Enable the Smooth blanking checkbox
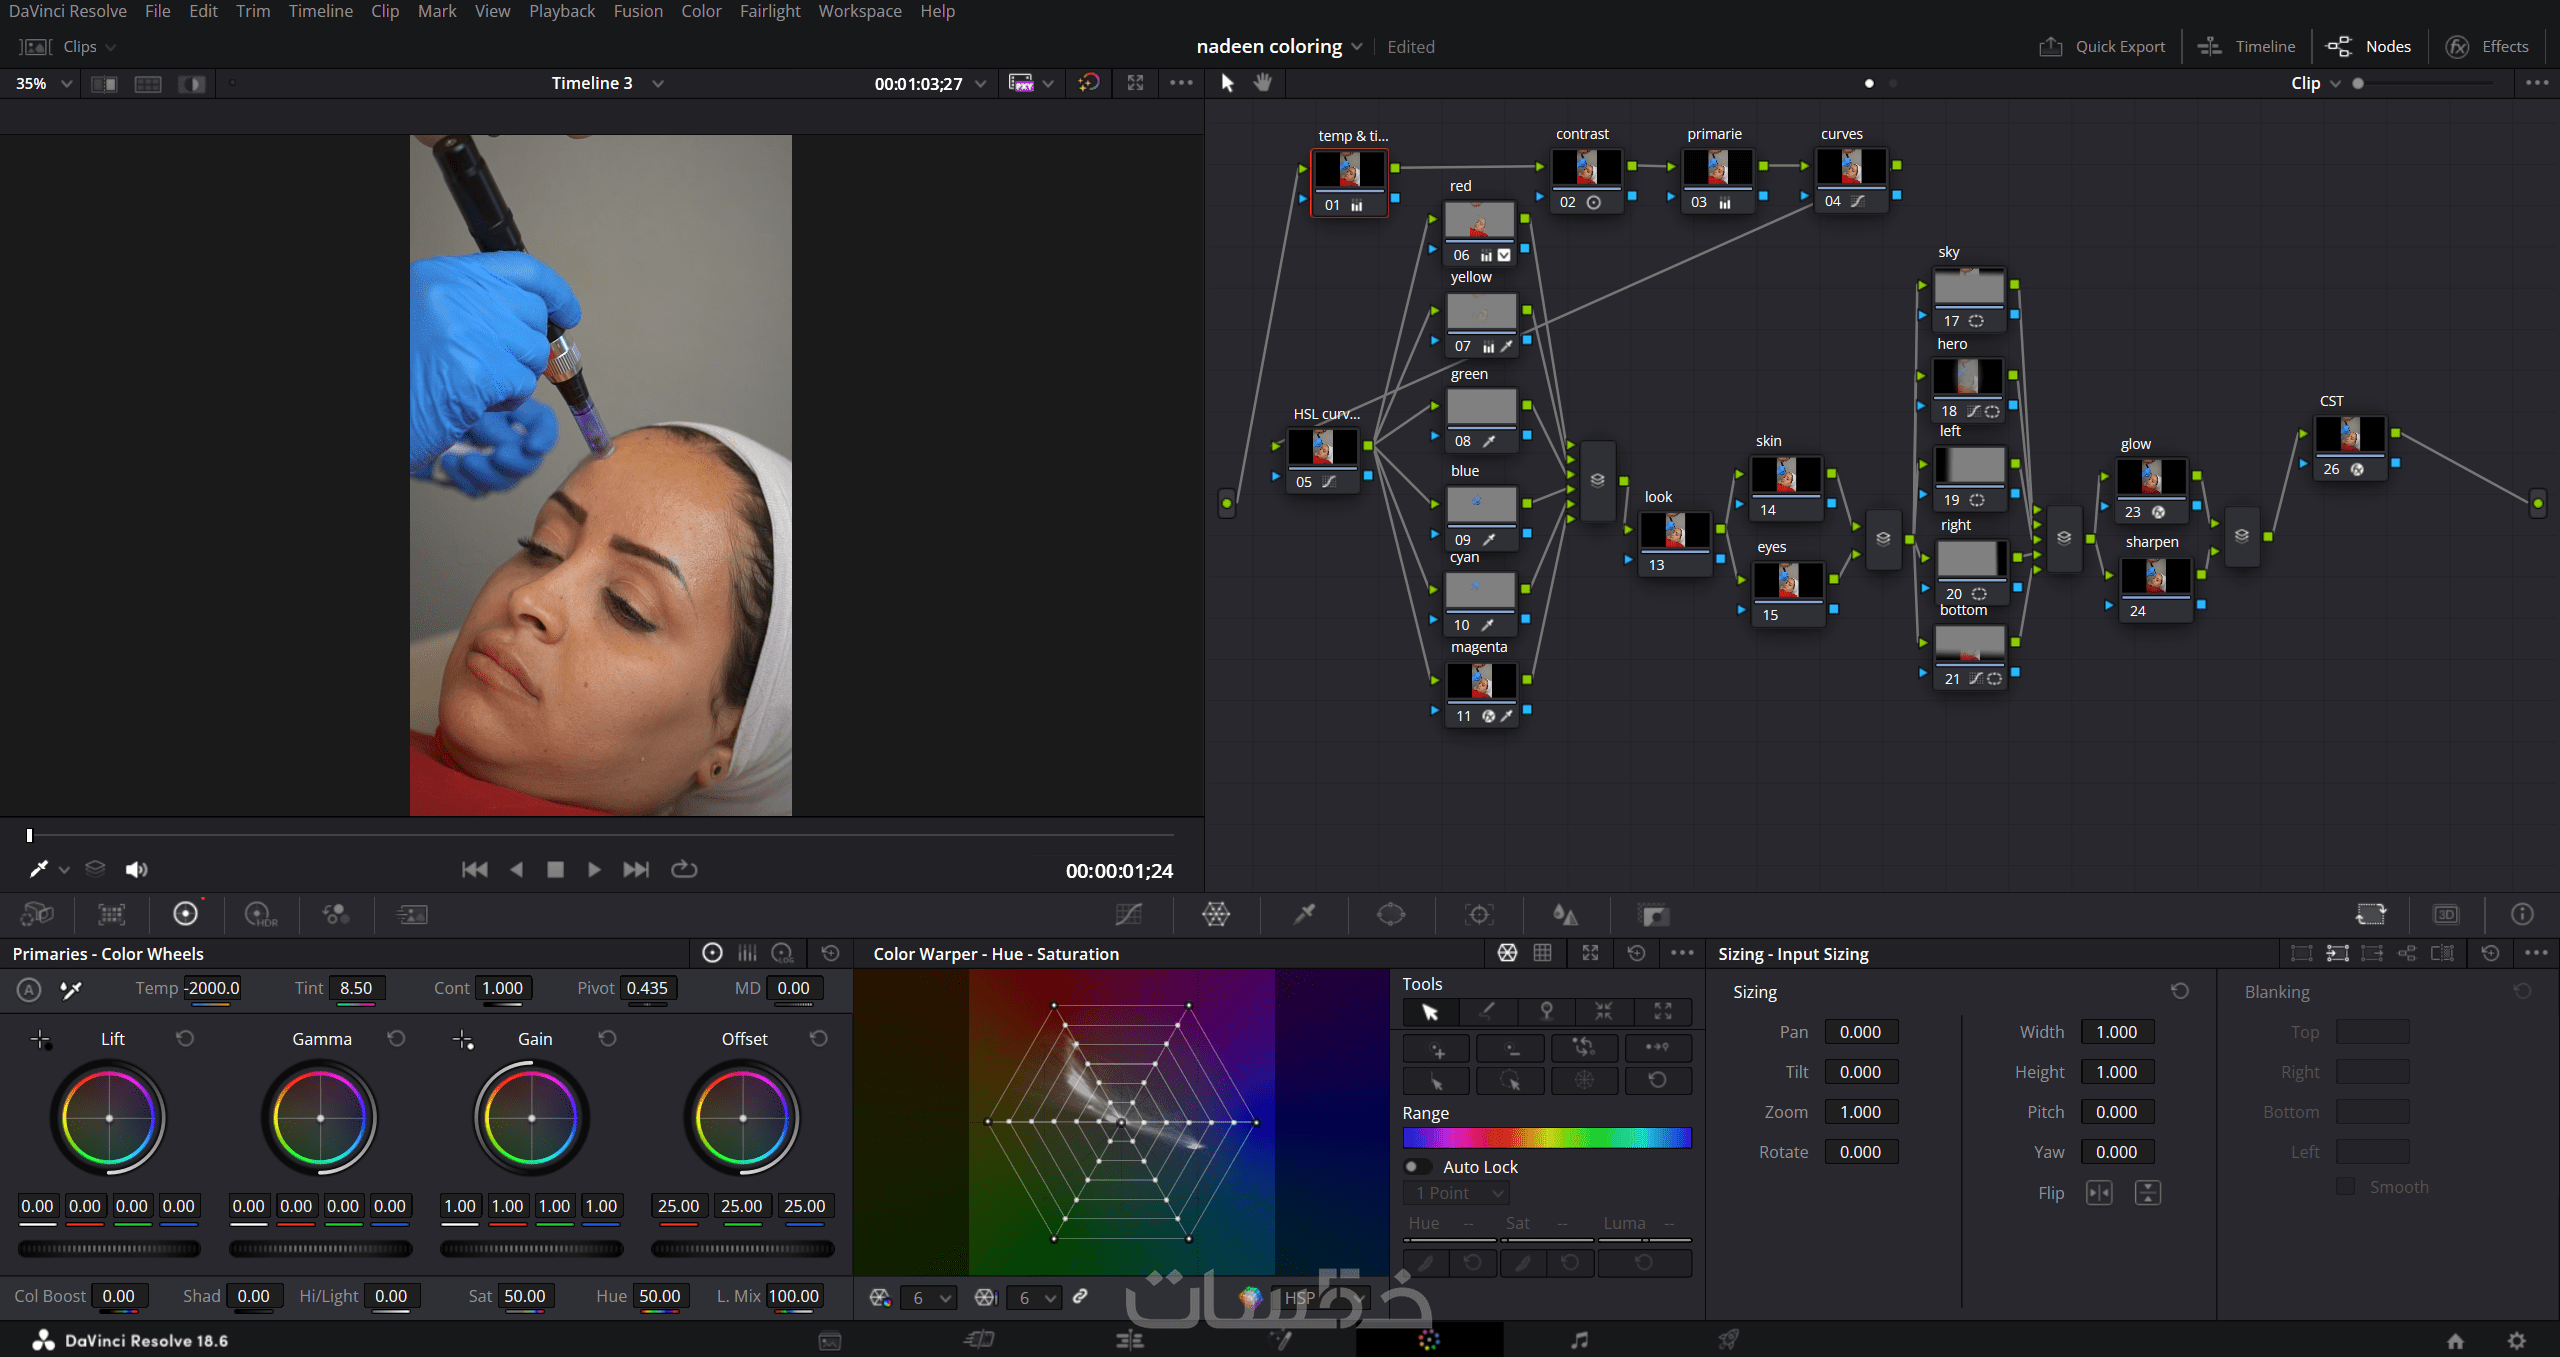This screenshot has width=2560, height=1357. click(x=2345, y=1187)
